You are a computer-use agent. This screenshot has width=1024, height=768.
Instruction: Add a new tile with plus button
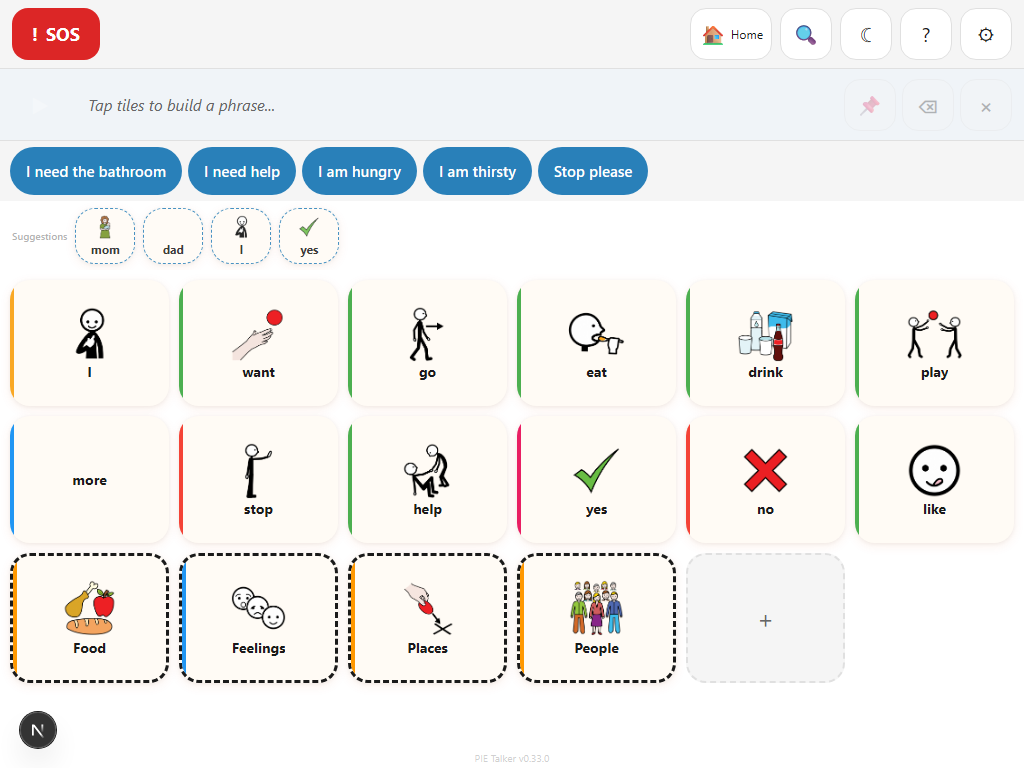(766, 620)
